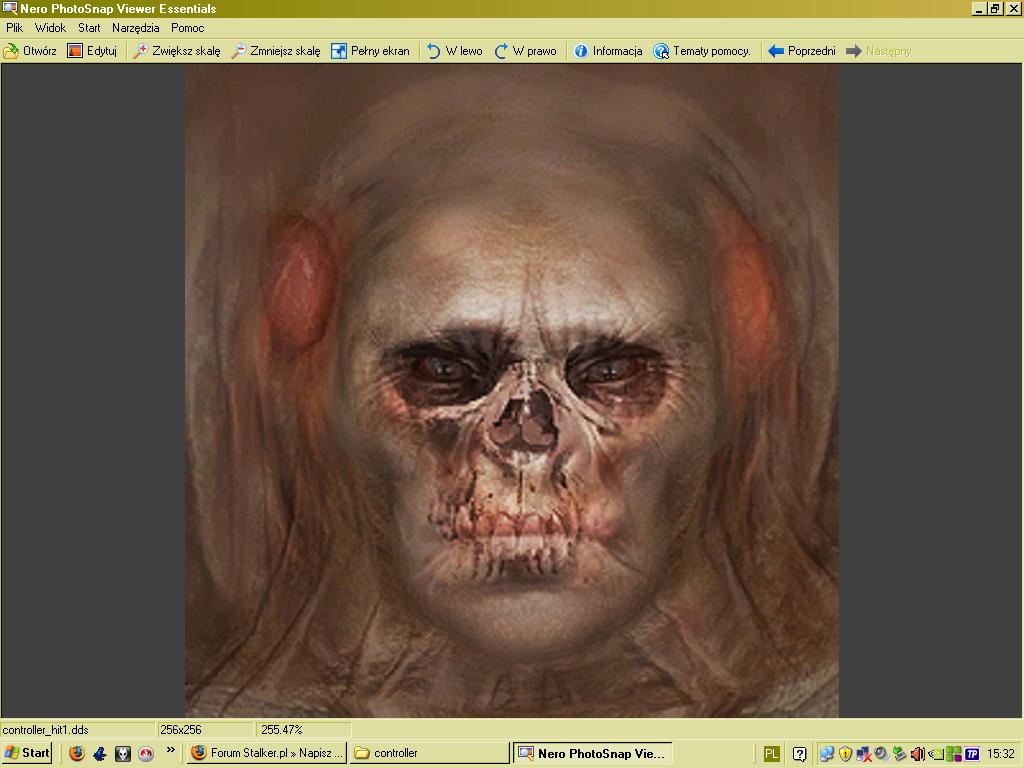The height and width of the screenshot is (768, 1024).
Task: Rotate image right with the W prawo icon
Action: click(x=502, y=51)
